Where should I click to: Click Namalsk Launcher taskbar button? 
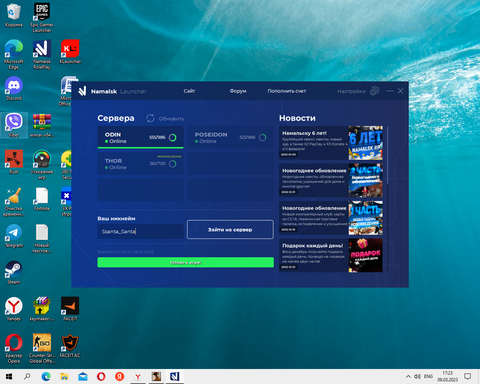point(175,377)
